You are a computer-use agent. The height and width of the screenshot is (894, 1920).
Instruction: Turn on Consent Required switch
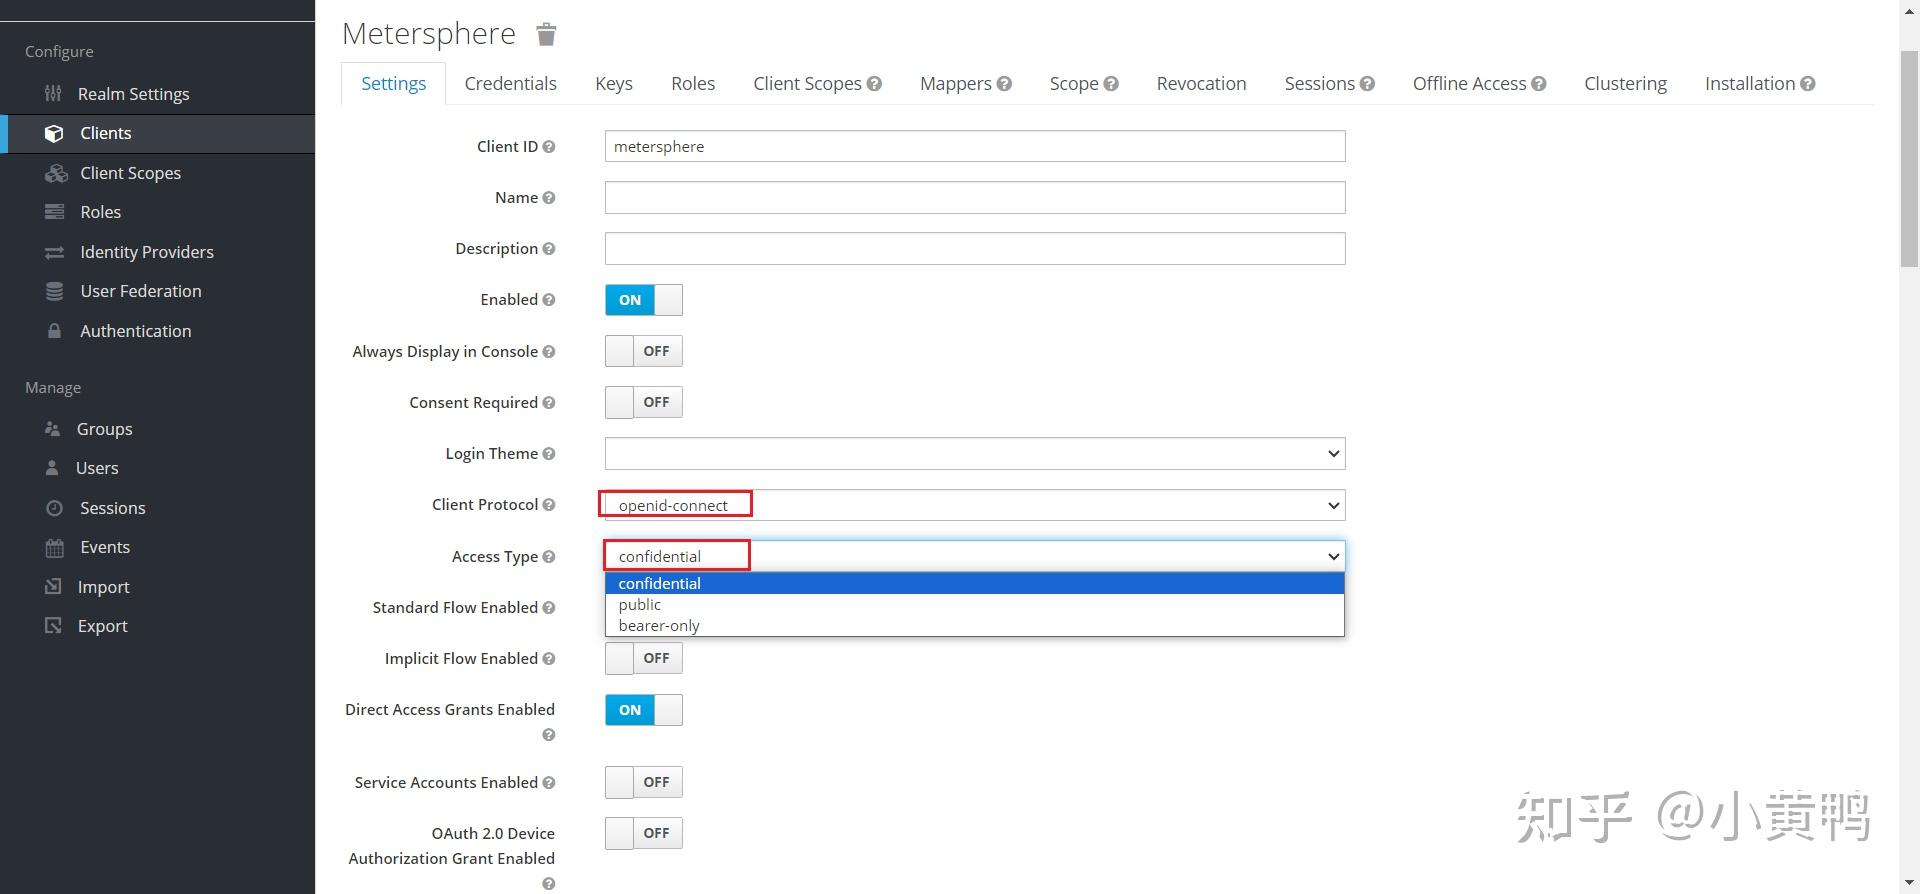pos(644,402)
